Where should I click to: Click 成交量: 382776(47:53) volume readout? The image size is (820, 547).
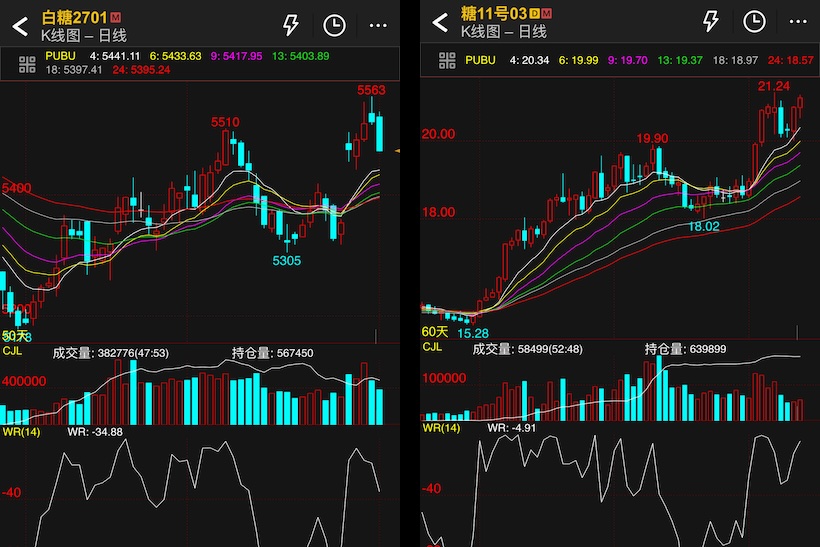[x=110, y=353]
